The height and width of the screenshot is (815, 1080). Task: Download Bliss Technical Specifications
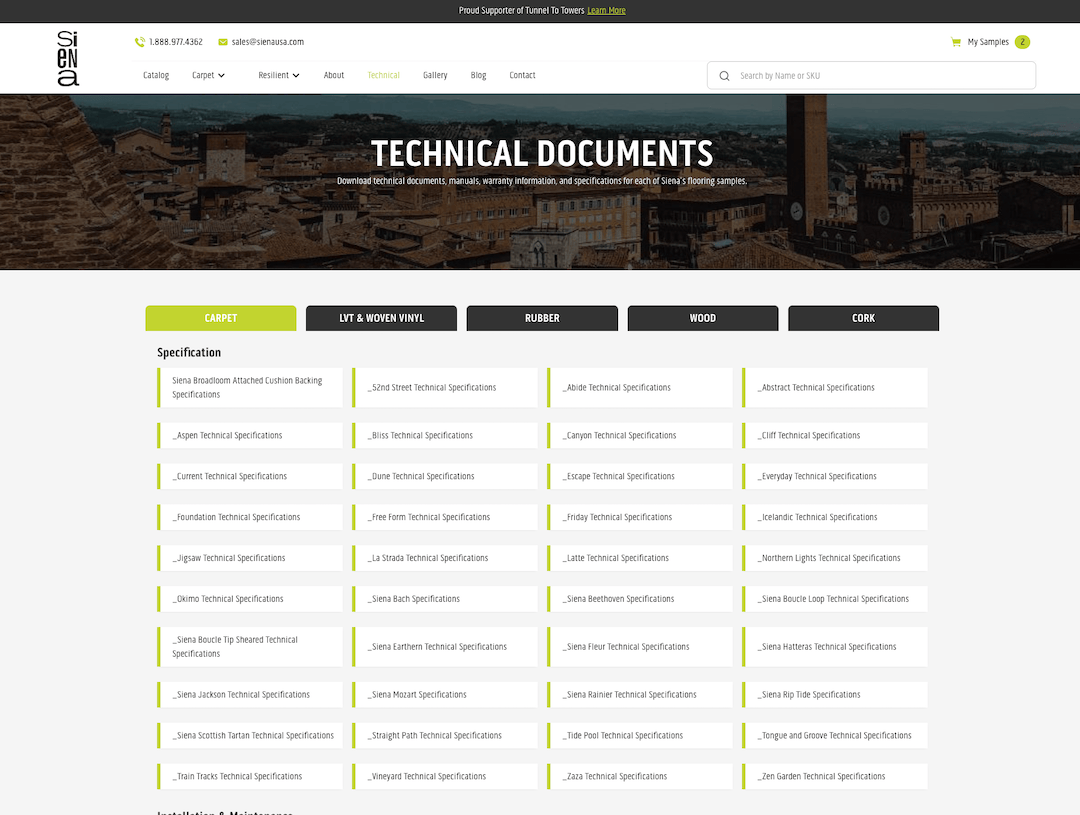coord(445,435)
